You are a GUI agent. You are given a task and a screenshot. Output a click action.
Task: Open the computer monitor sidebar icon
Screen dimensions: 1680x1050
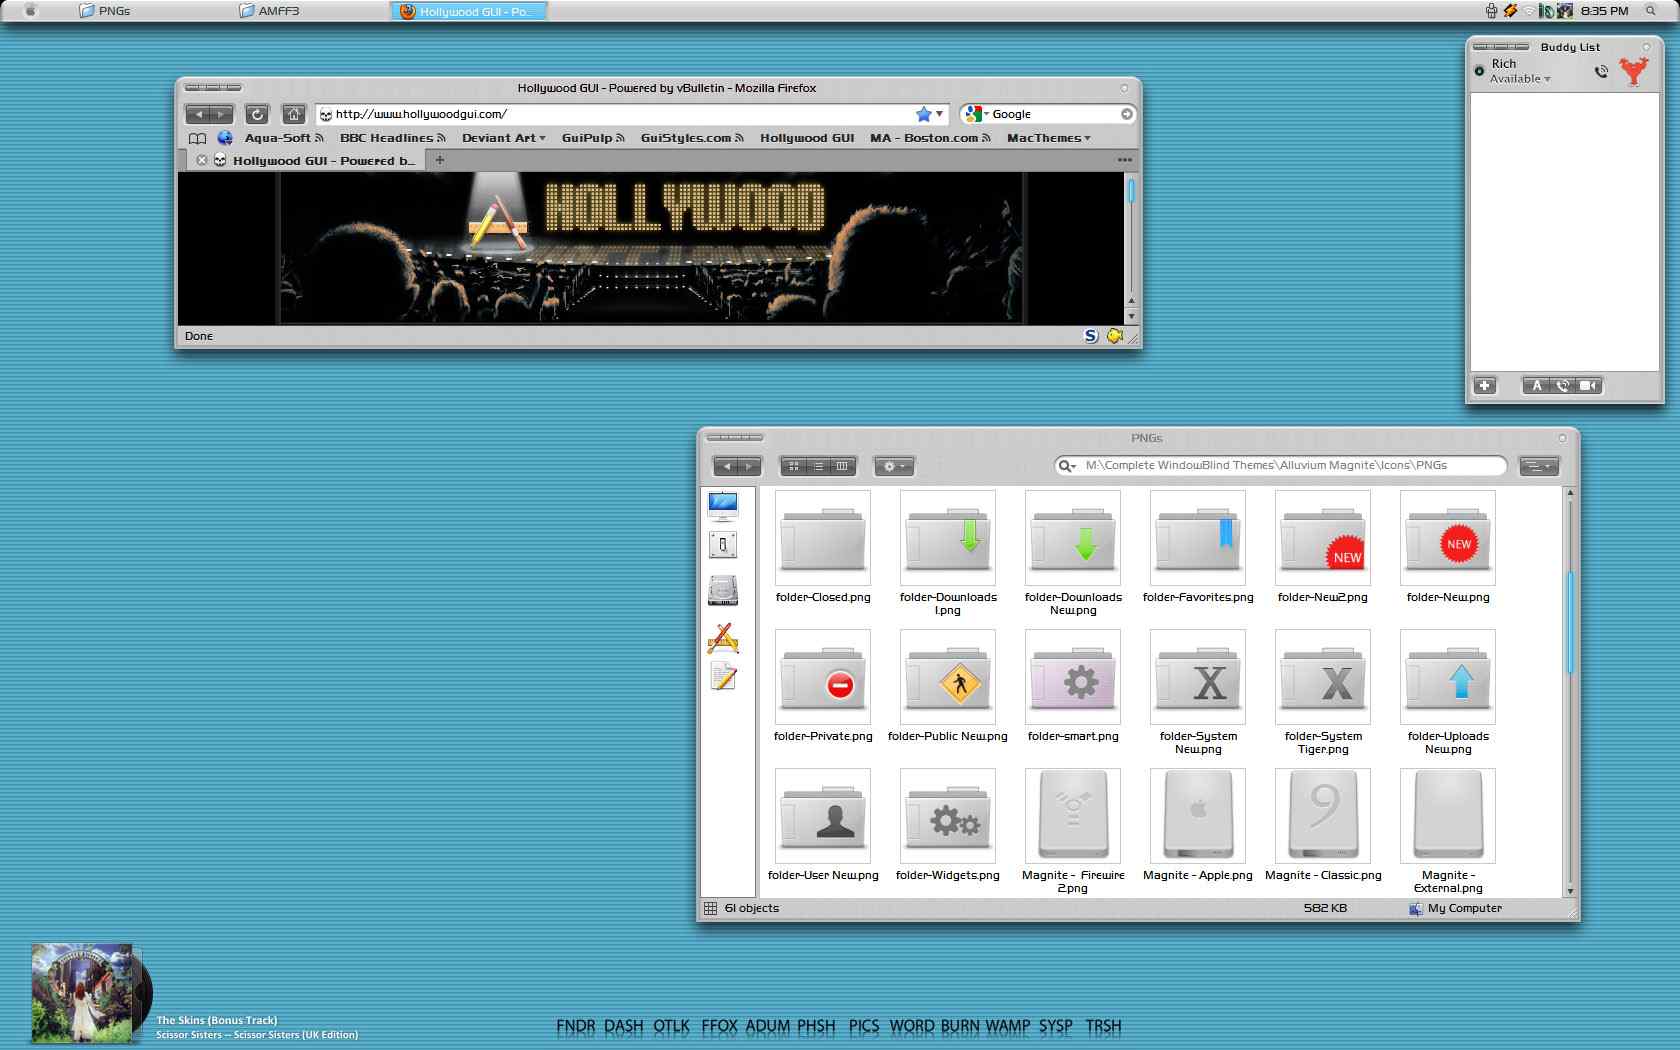click(x=723, y=507)
